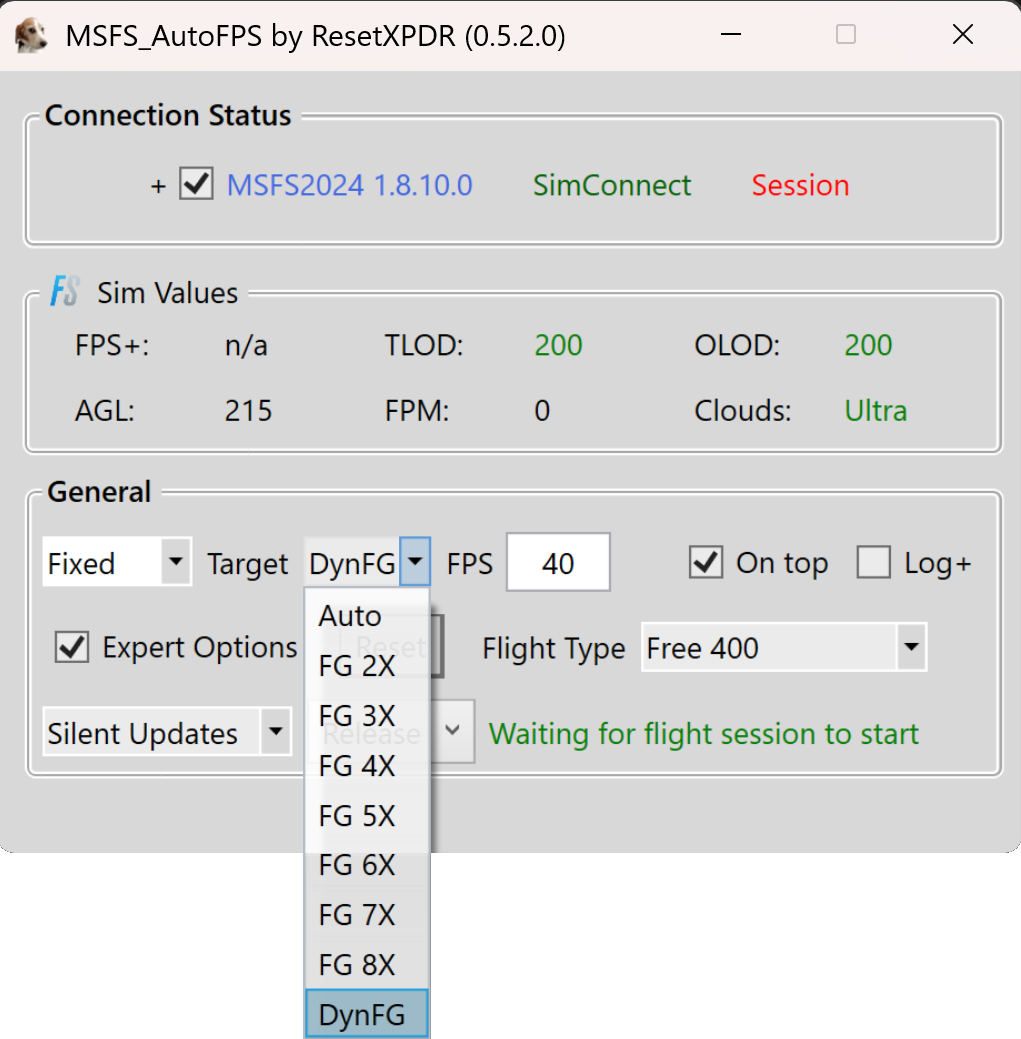Open the Fixed mode dropdown
This screenshot has width=1021, height=1039.
point(117,562)
